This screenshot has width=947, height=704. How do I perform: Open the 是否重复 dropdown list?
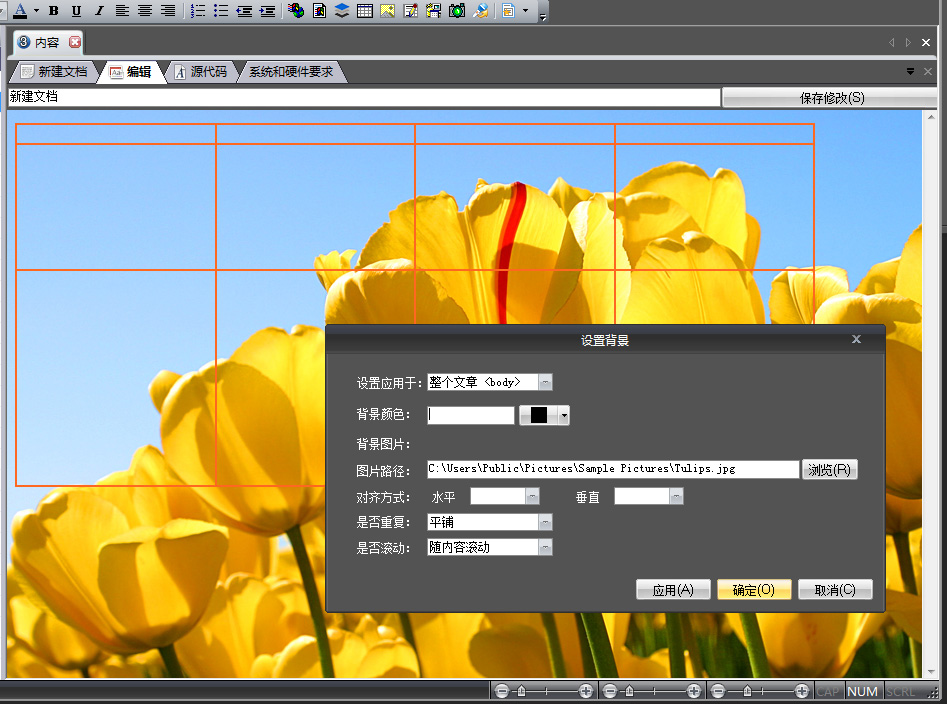[545, 522]
